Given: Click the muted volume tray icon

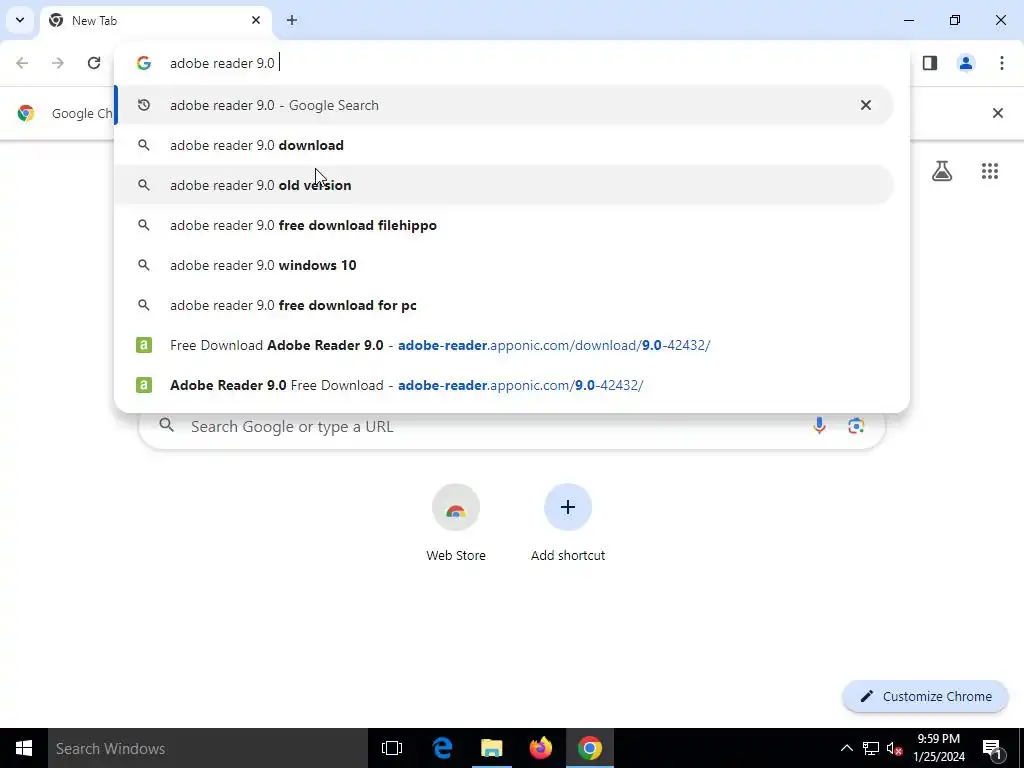Looking at the screenshot, I should click(895, 748).
